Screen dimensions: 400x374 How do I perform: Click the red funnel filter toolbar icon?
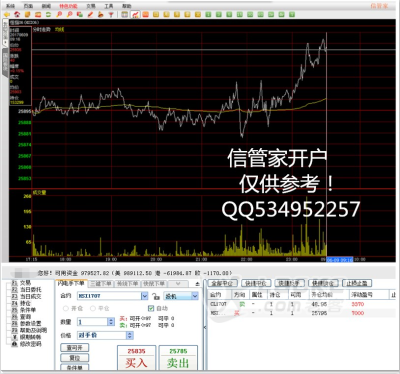[x=111, y=14]
